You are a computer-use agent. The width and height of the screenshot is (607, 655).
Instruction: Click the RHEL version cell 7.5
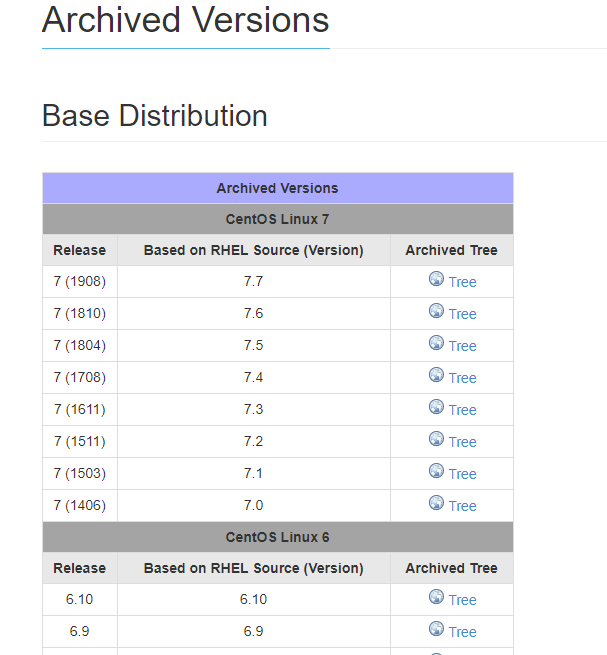tap(254, 345)
